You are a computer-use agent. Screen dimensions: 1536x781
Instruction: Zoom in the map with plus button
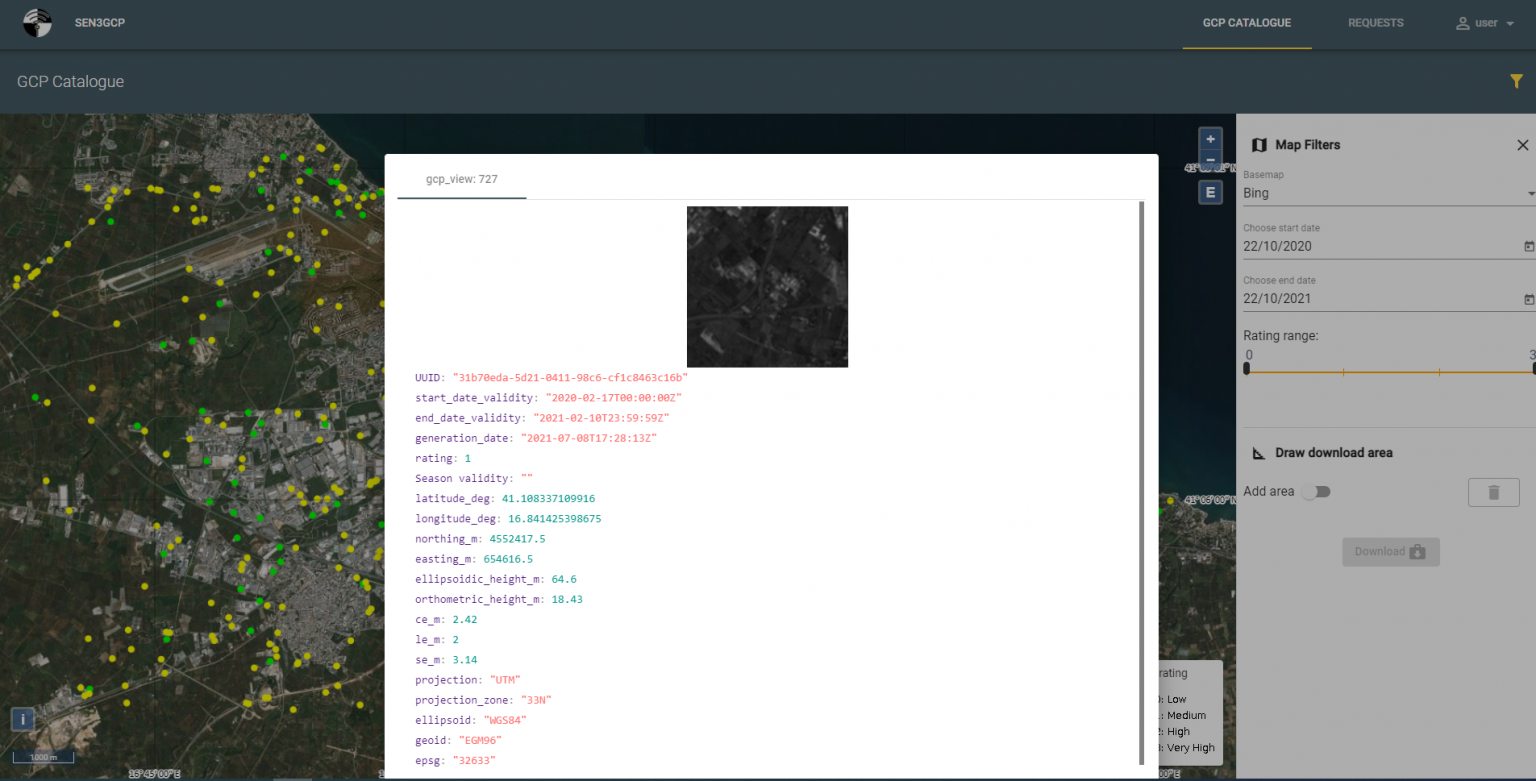click(x=1210, y=139)
